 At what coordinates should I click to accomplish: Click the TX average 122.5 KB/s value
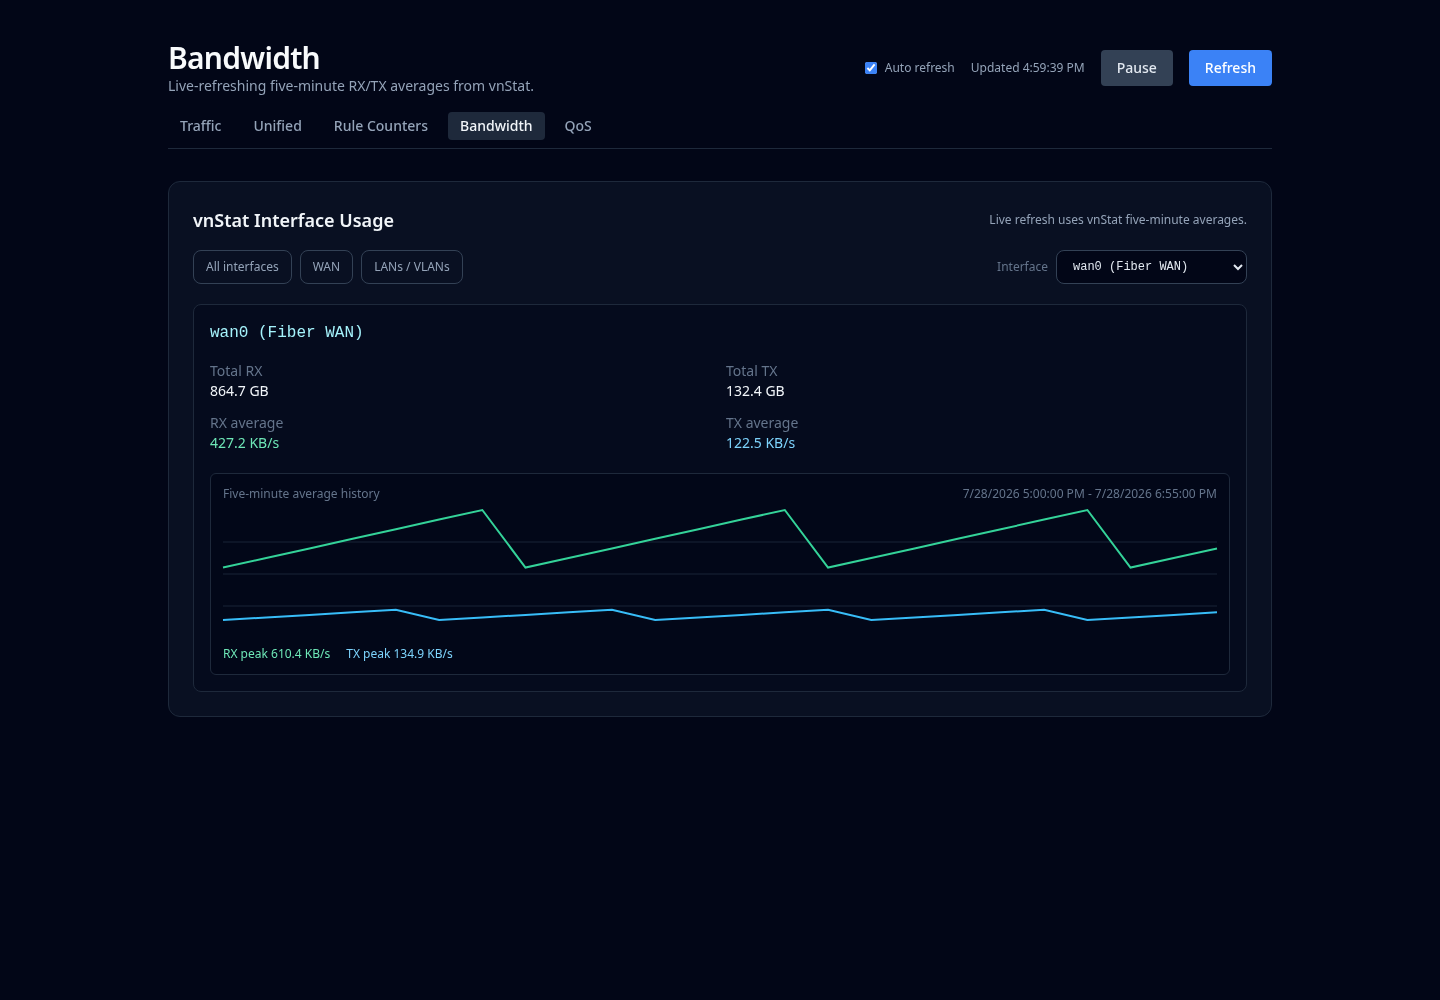coord(760,443)
